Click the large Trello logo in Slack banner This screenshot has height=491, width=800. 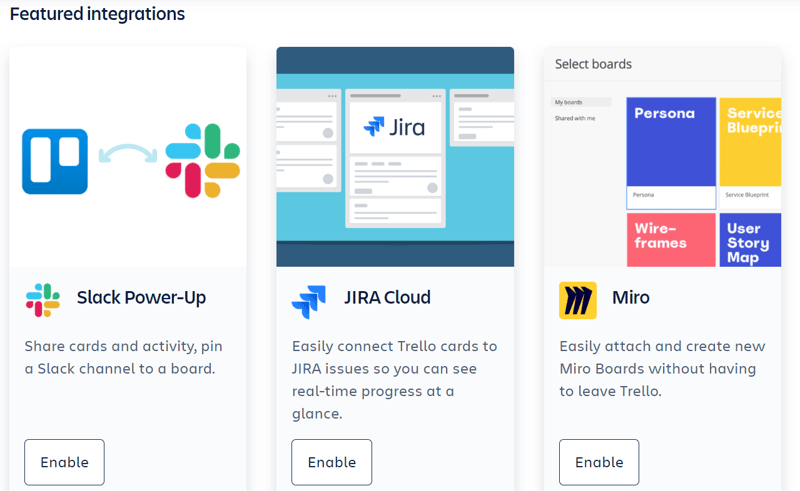(x=55, y=161)
